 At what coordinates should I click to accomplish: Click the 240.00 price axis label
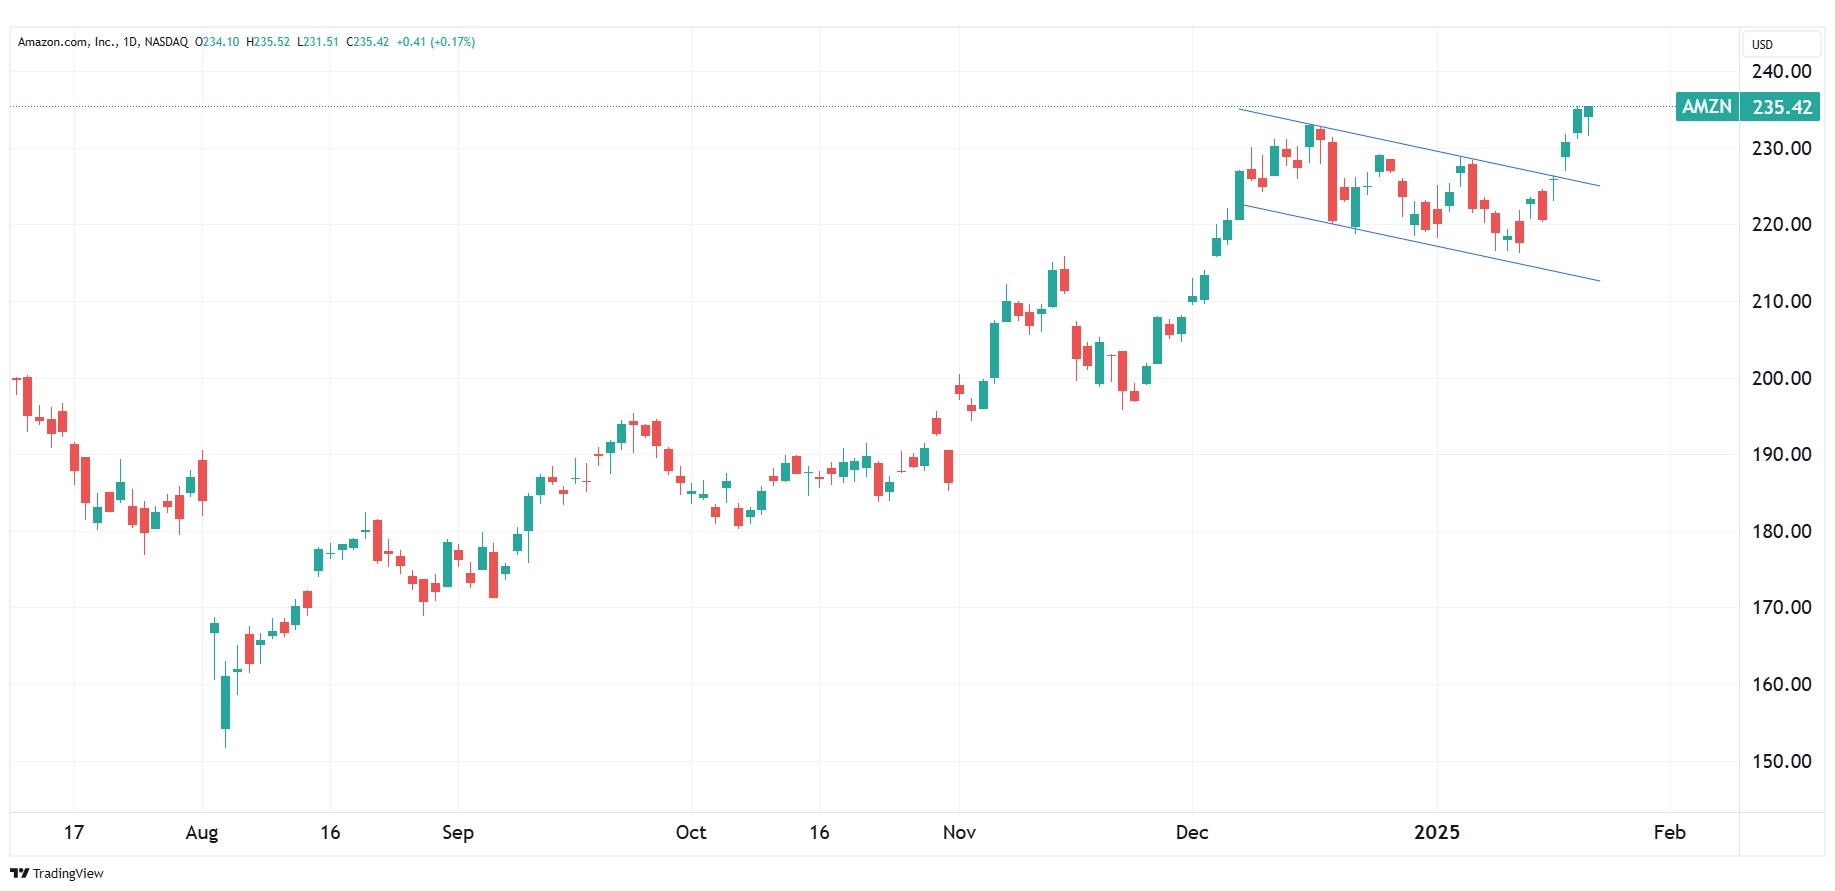1781,71
